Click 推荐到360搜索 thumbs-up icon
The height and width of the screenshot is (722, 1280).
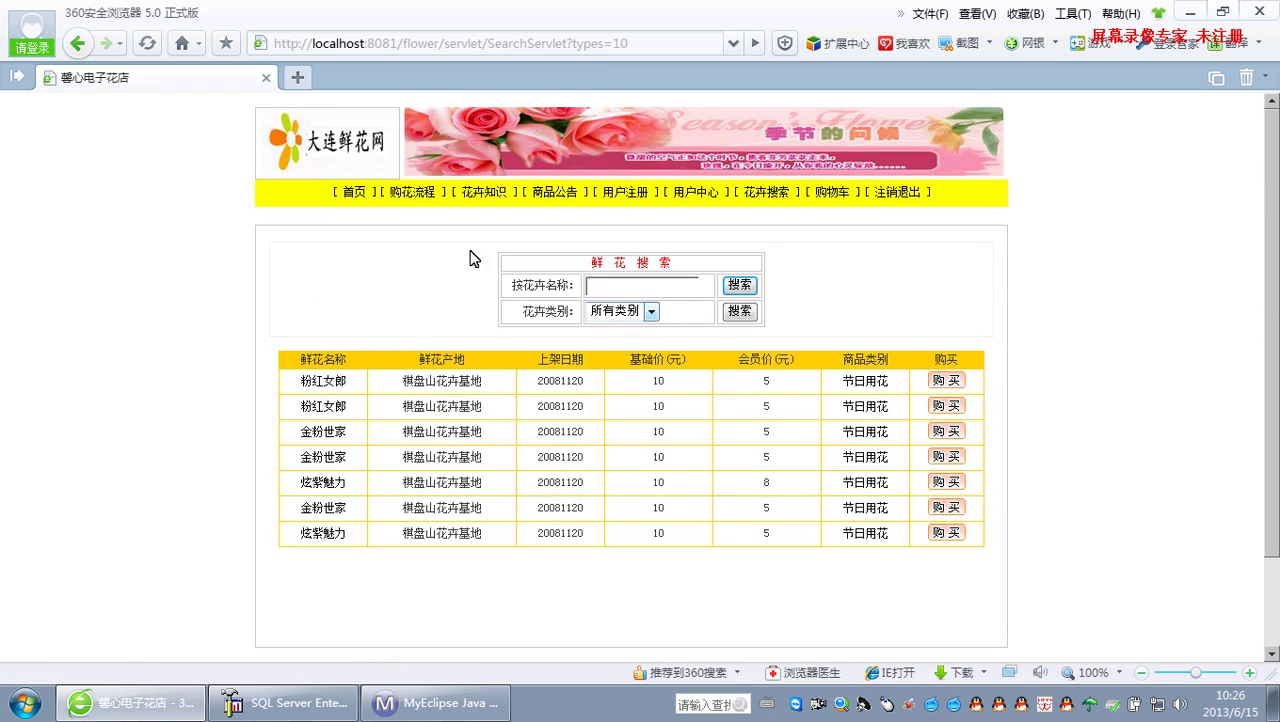click(639, 673)
